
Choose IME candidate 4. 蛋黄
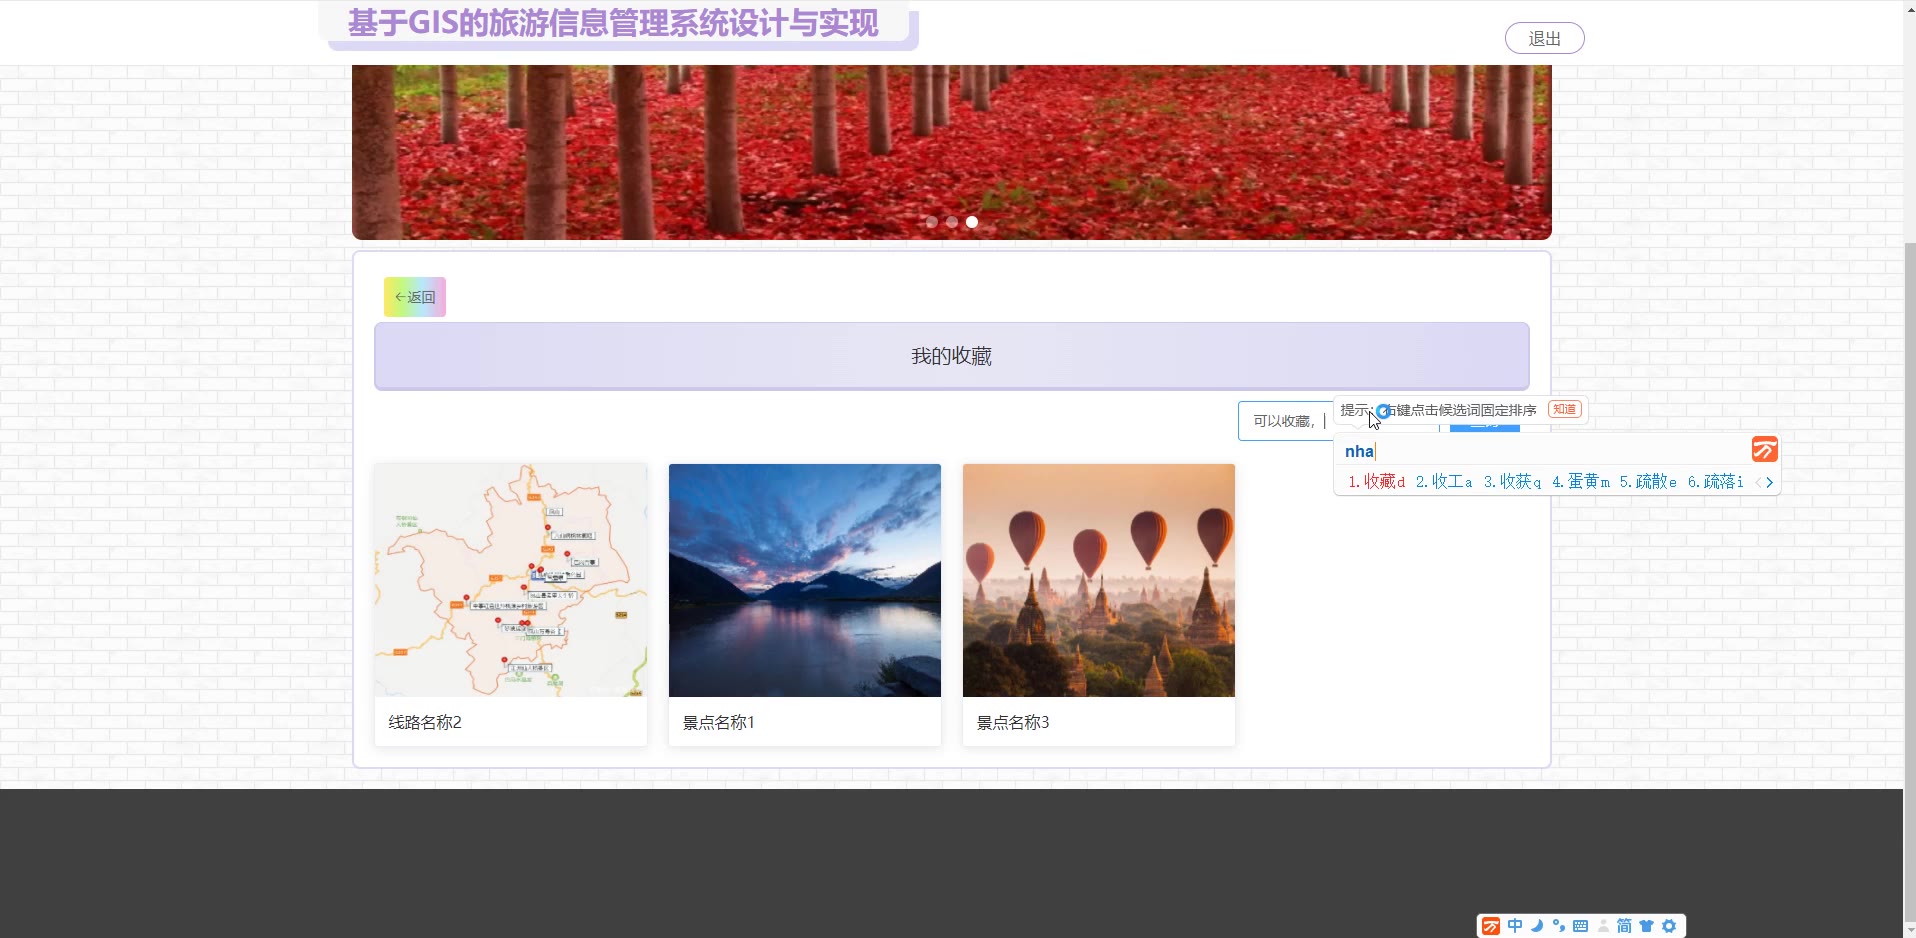(1581, 482)
